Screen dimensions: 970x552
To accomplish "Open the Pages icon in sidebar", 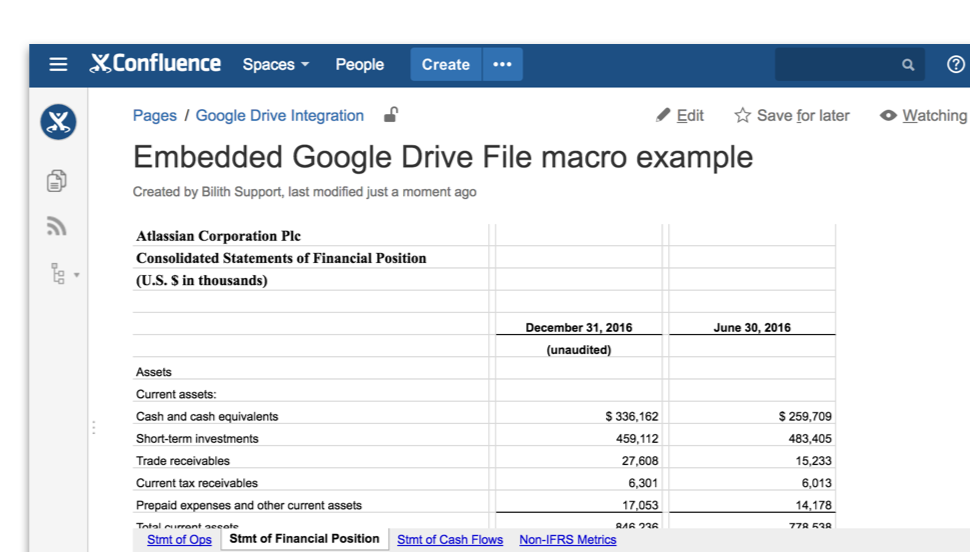I will tap(57, 181).
